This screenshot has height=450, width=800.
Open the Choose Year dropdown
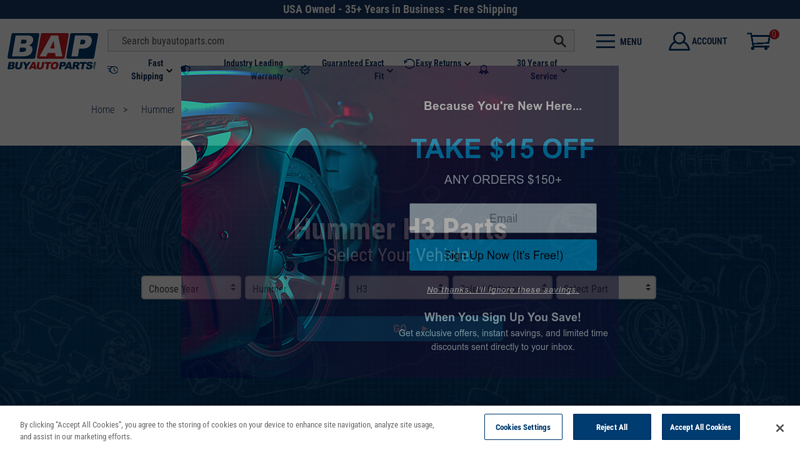pyautogui.click(x=191, y=288)
